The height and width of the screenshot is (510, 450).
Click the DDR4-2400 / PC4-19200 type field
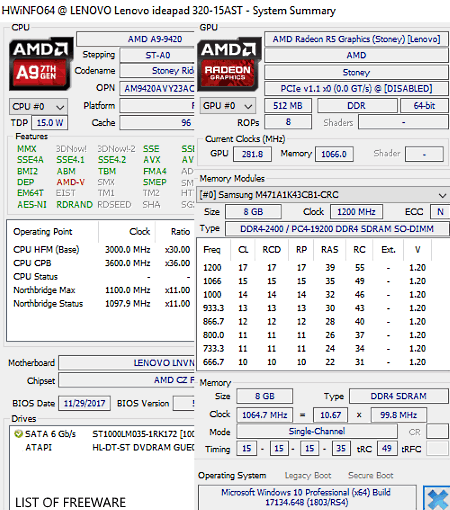pyautogui.click(x=337, y=229)
